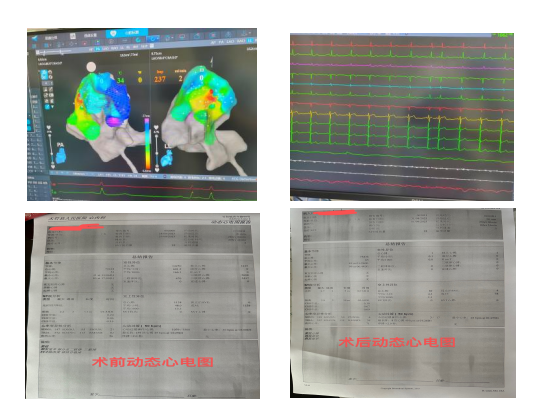Viewport: 540px width, 411px height.
Task: Click the blue PA heart orientation icon
Action: click(x=61, y=156)
